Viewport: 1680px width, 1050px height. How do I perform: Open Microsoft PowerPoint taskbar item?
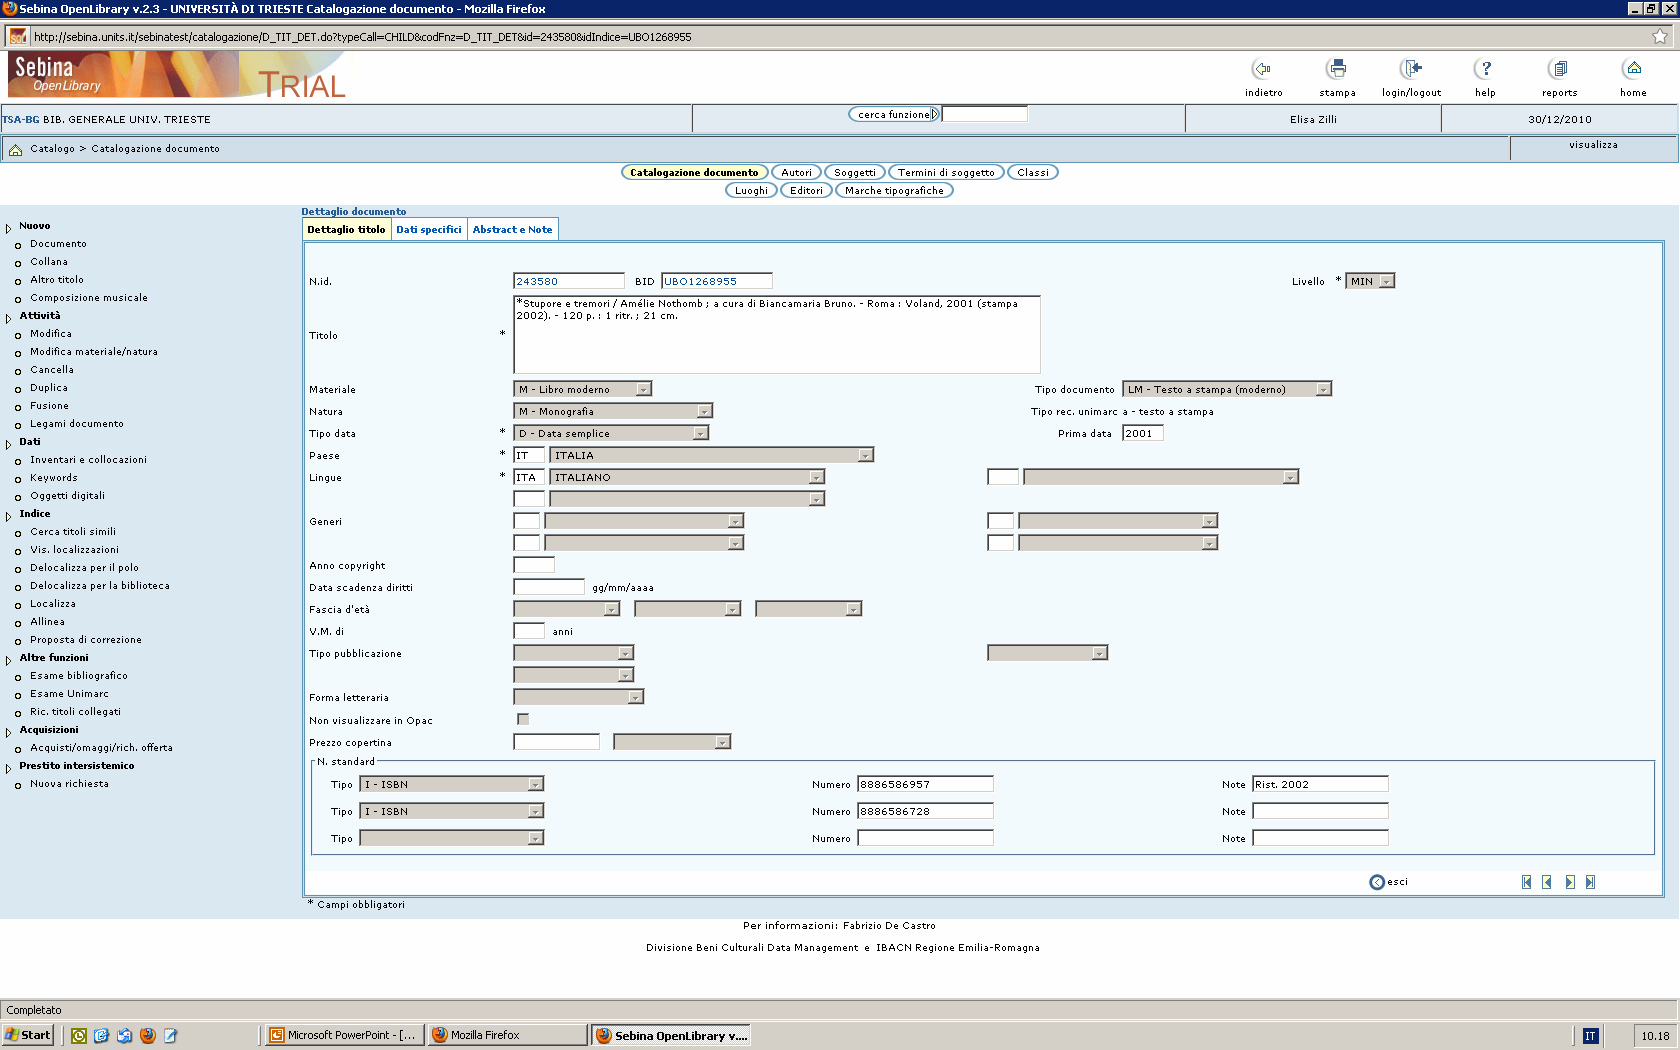(x=344, y=1035)
